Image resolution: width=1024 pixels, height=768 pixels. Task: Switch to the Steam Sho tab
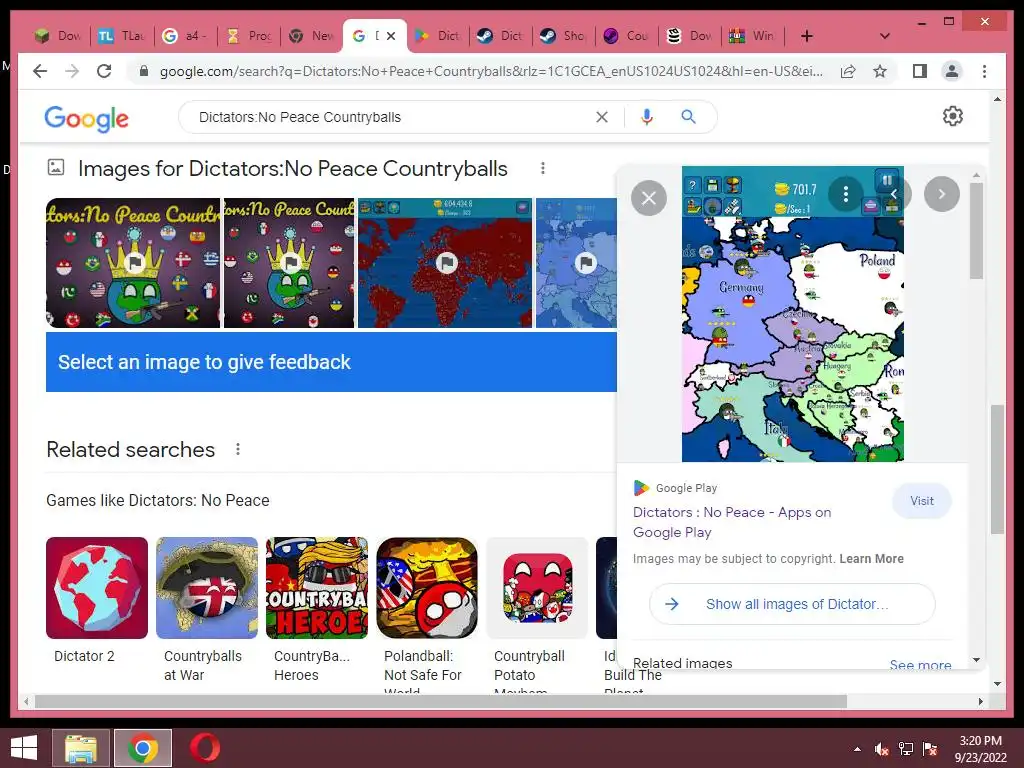click(565, 36)
